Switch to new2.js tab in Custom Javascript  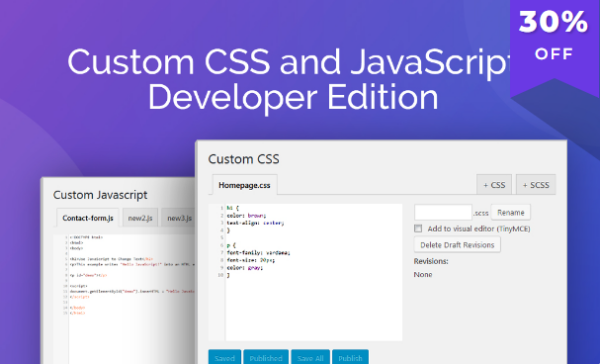140,218
